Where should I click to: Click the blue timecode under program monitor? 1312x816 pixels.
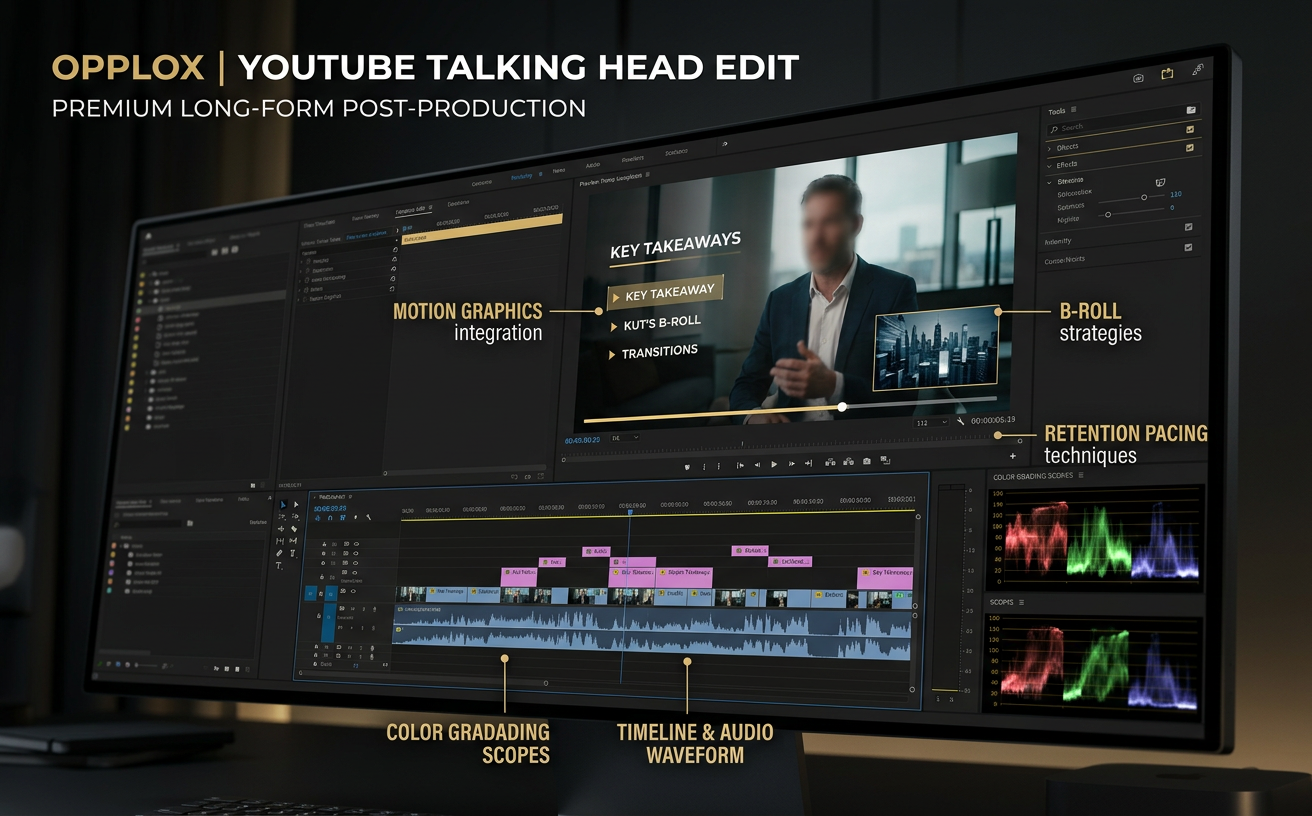(x=582, y=440)
